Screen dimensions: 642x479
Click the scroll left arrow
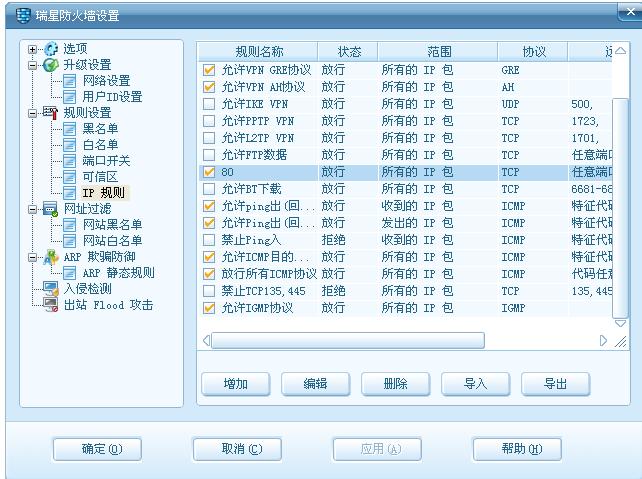pos(207,341)
